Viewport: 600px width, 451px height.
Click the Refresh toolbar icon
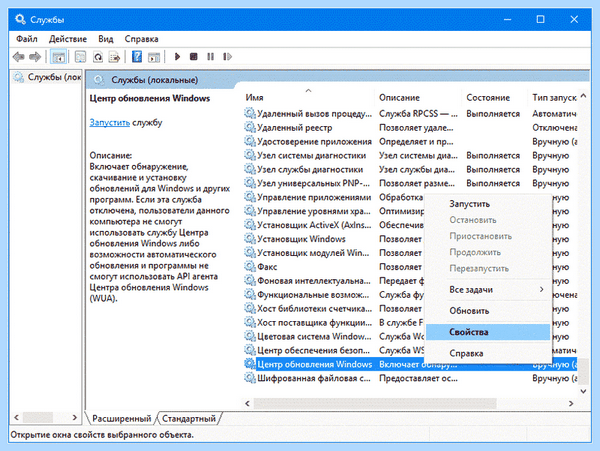98,57
